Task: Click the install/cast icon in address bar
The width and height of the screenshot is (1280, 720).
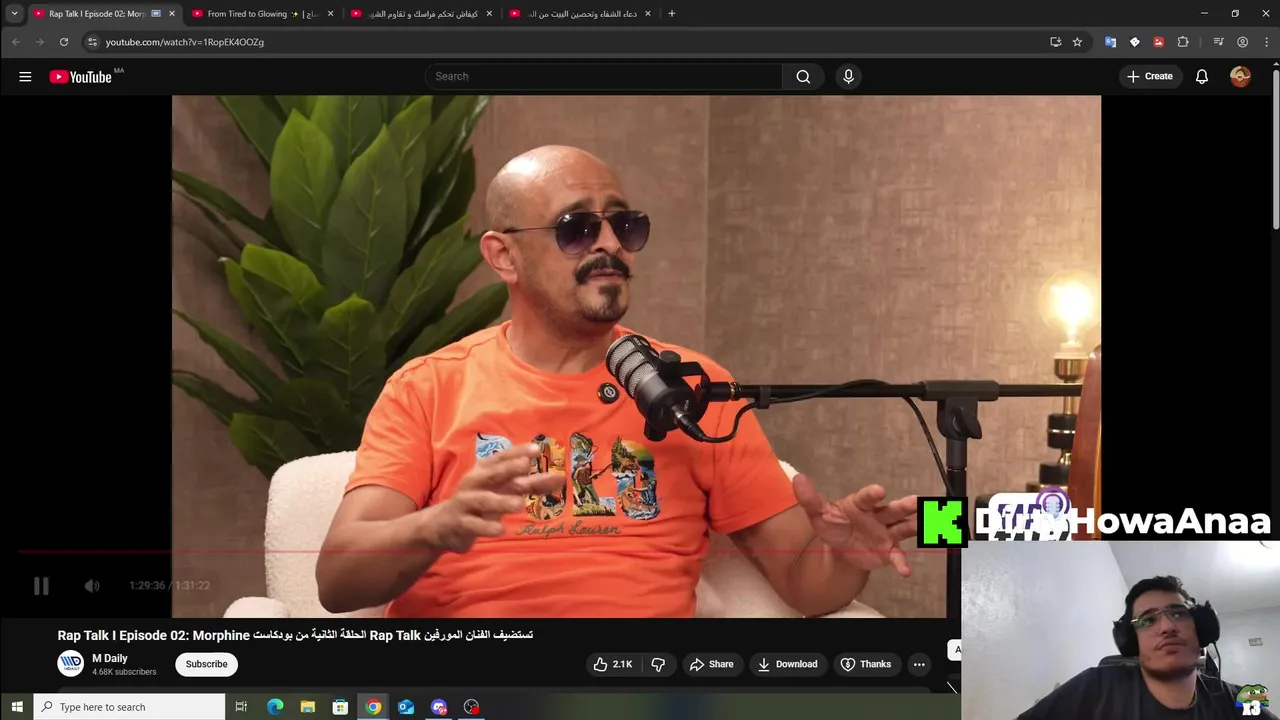Action: [x=1055, y=42]
